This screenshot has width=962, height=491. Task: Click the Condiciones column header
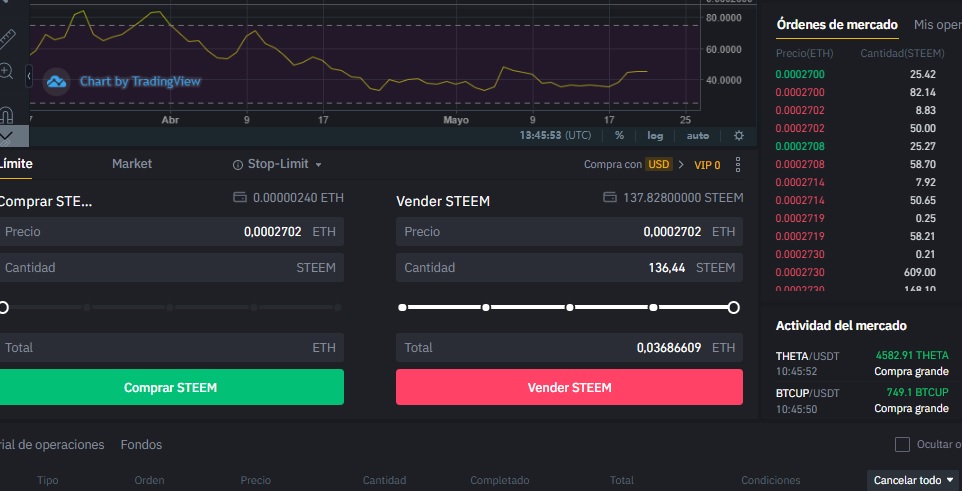[771, 481]
